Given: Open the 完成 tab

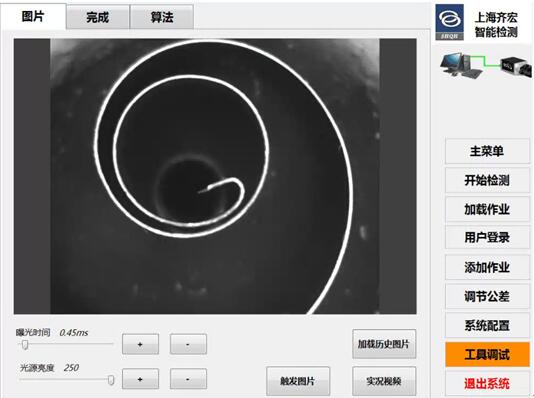Looking at the screenshot, I should pyautogui.click(x=98, y=17).
